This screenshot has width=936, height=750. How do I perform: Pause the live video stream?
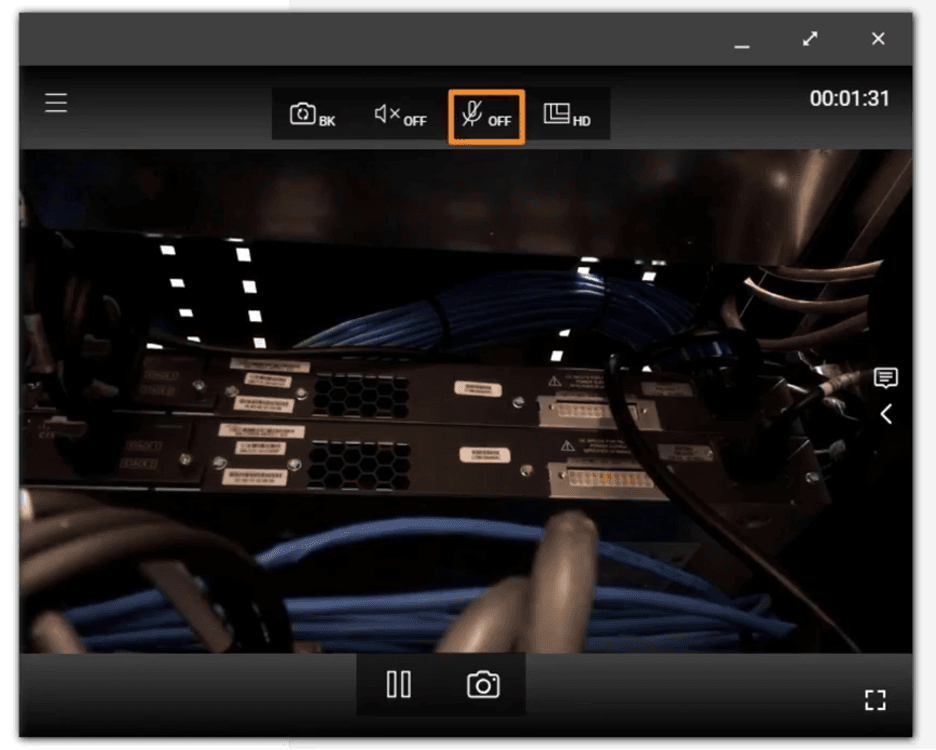click(398, 684)
